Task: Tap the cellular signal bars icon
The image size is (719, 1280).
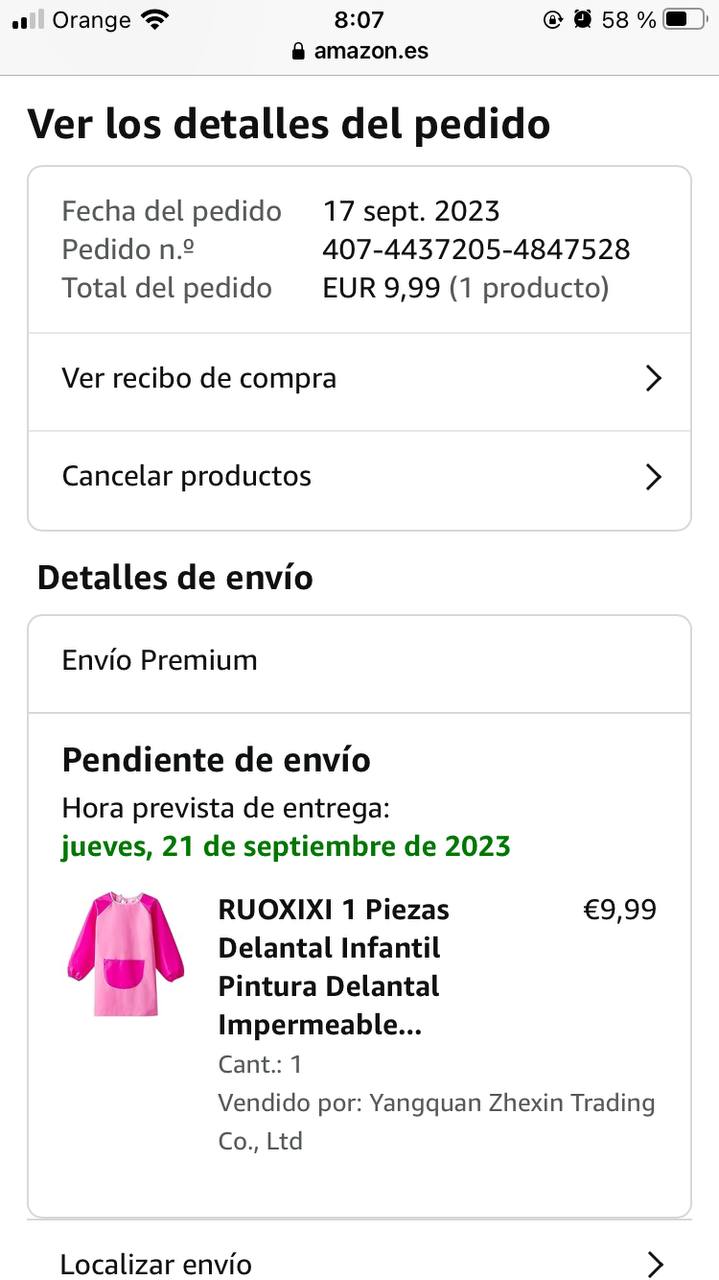Action: 28,20
